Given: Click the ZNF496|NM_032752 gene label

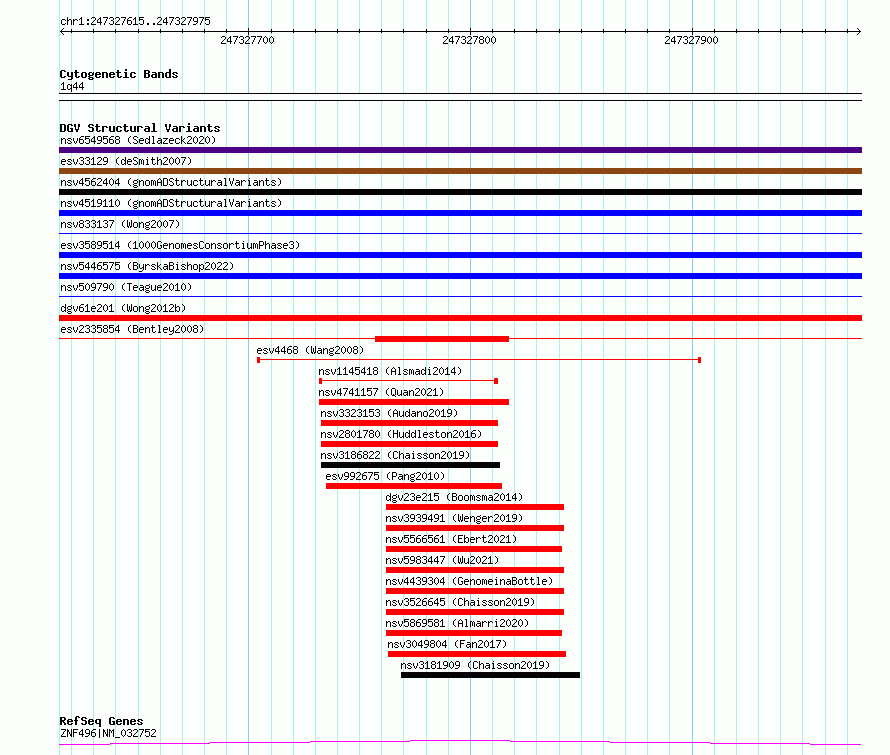Looking at the screenshot, I should point(108,733).
